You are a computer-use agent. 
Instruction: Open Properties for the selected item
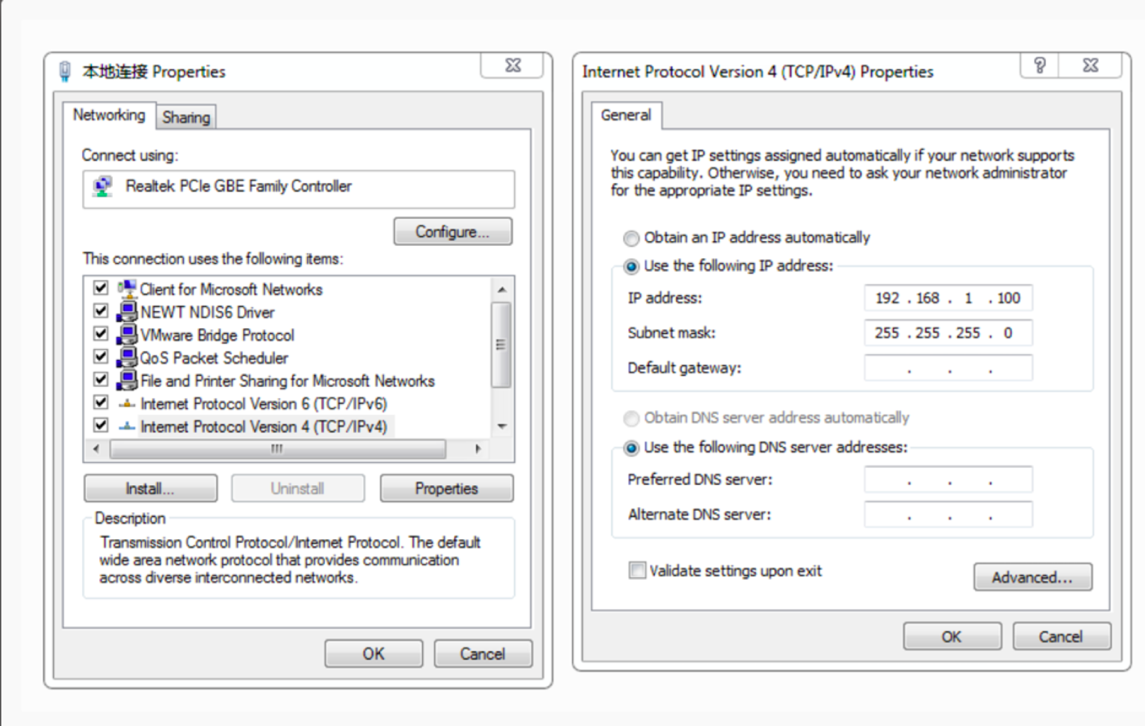(x=446, y=489)
